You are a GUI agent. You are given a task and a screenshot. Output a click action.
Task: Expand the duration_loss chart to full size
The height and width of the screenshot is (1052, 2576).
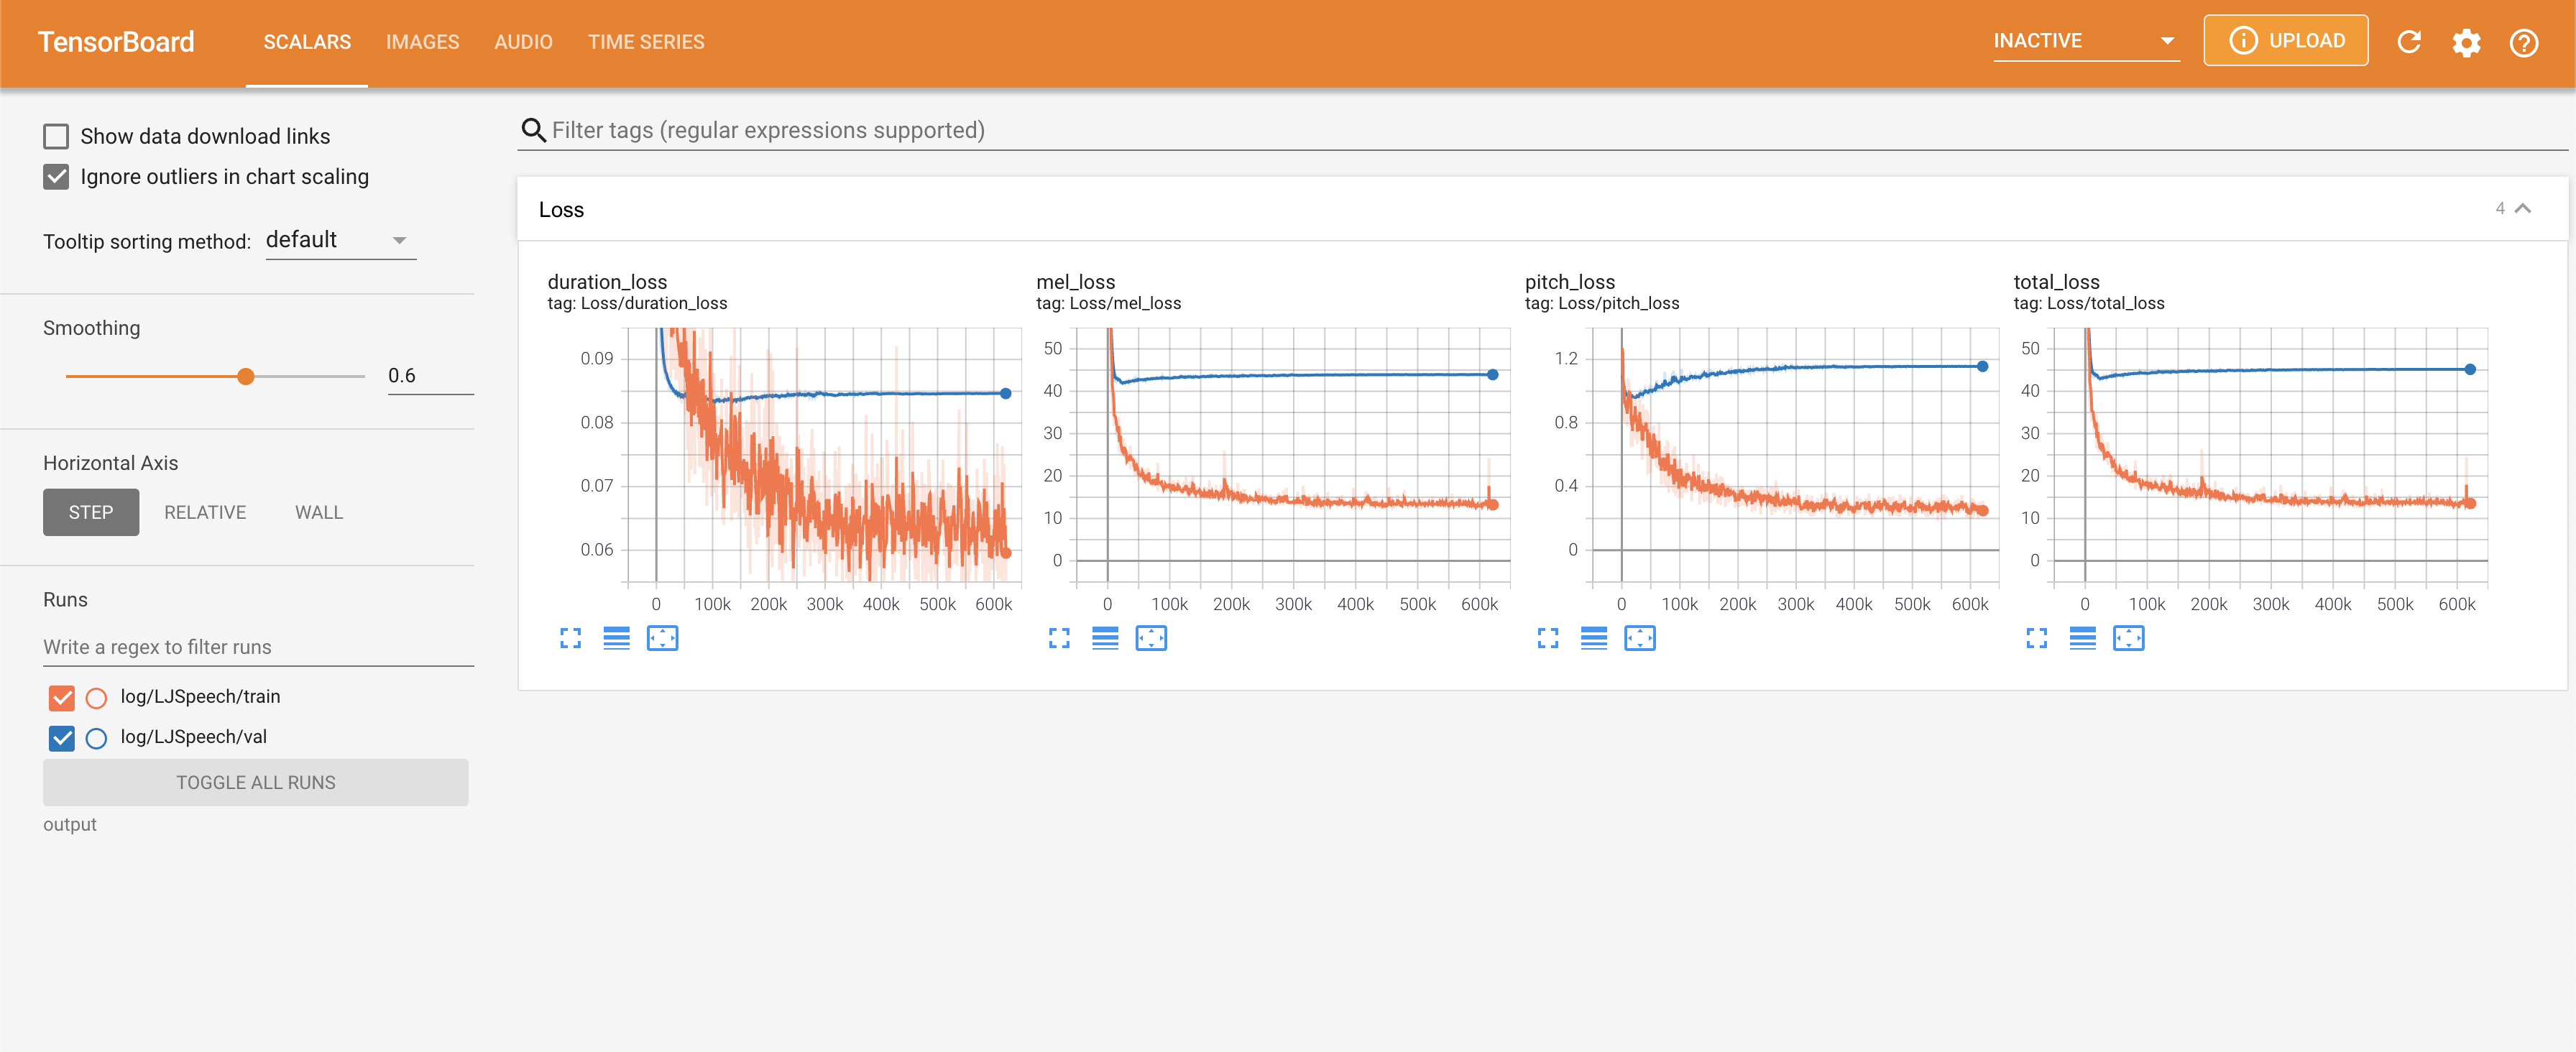coord(570,638)
